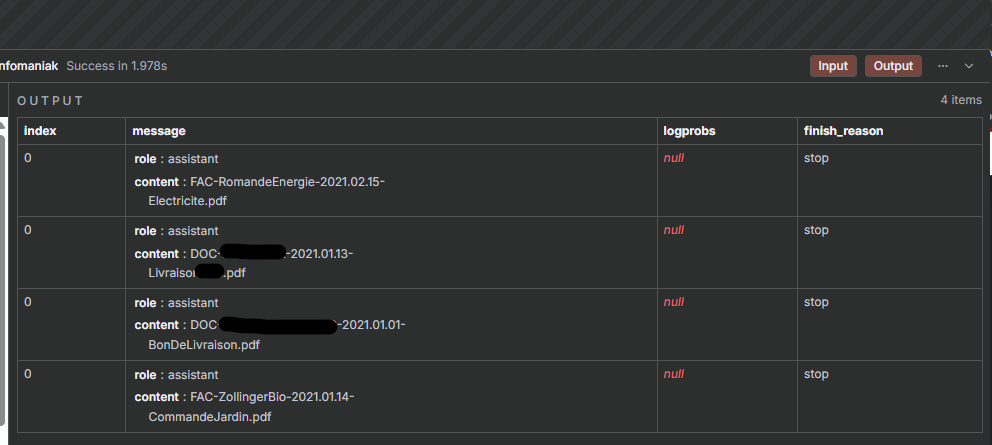This screenshot has height=445, width=992.
Task: Click the message column header
Action: point(159,131)
